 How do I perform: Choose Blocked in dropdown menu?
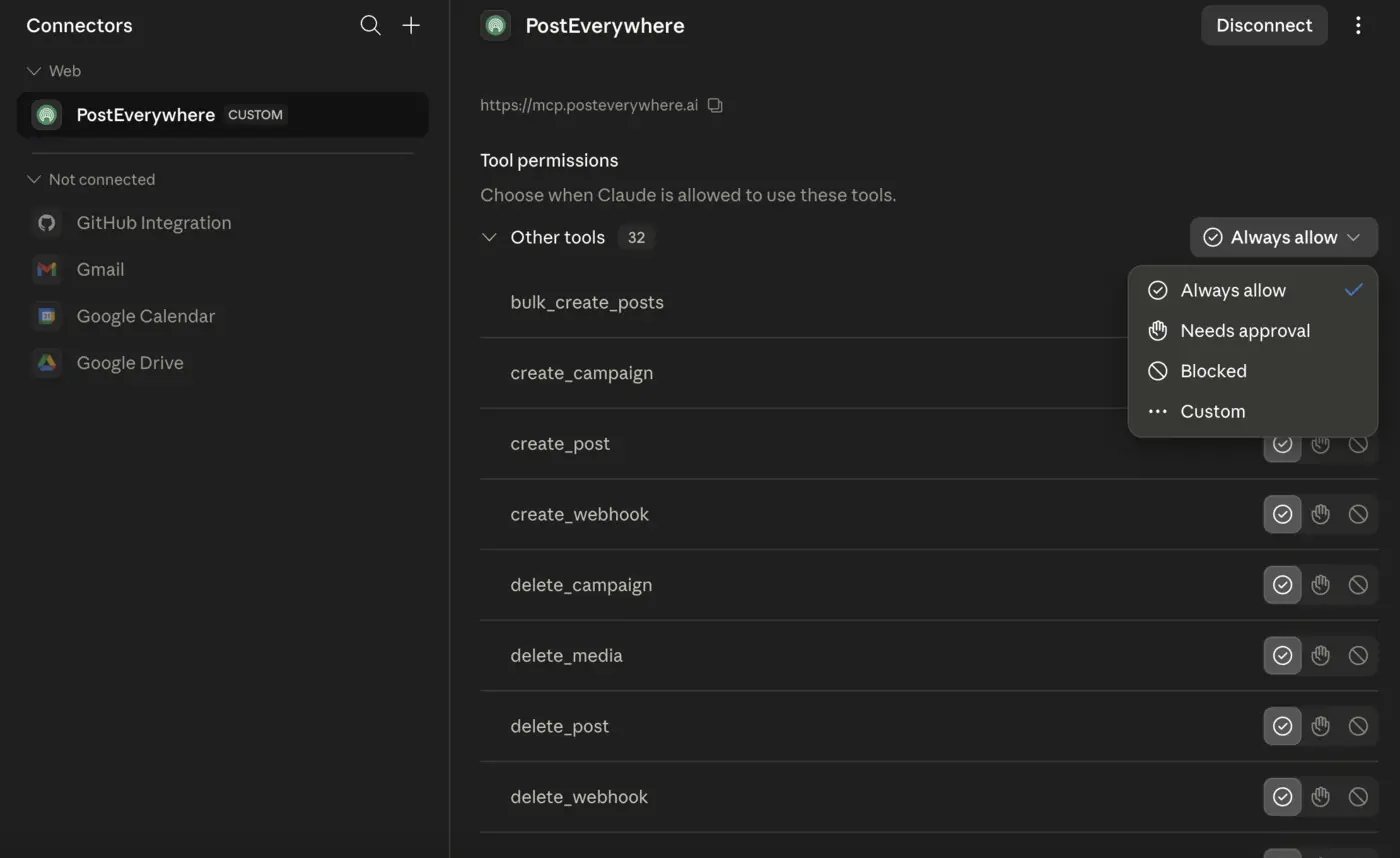click(1252, 371)
